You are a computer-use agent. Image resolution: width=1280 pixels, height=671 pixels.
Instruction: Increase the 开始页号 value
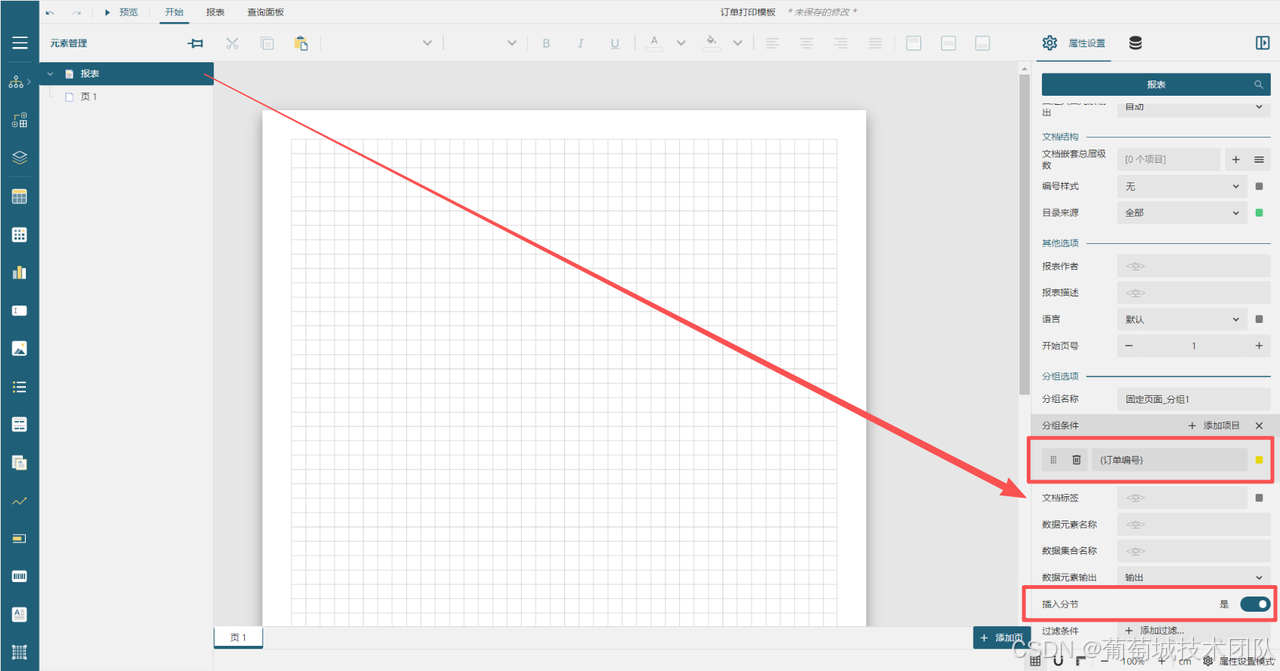click(1259, 346)
